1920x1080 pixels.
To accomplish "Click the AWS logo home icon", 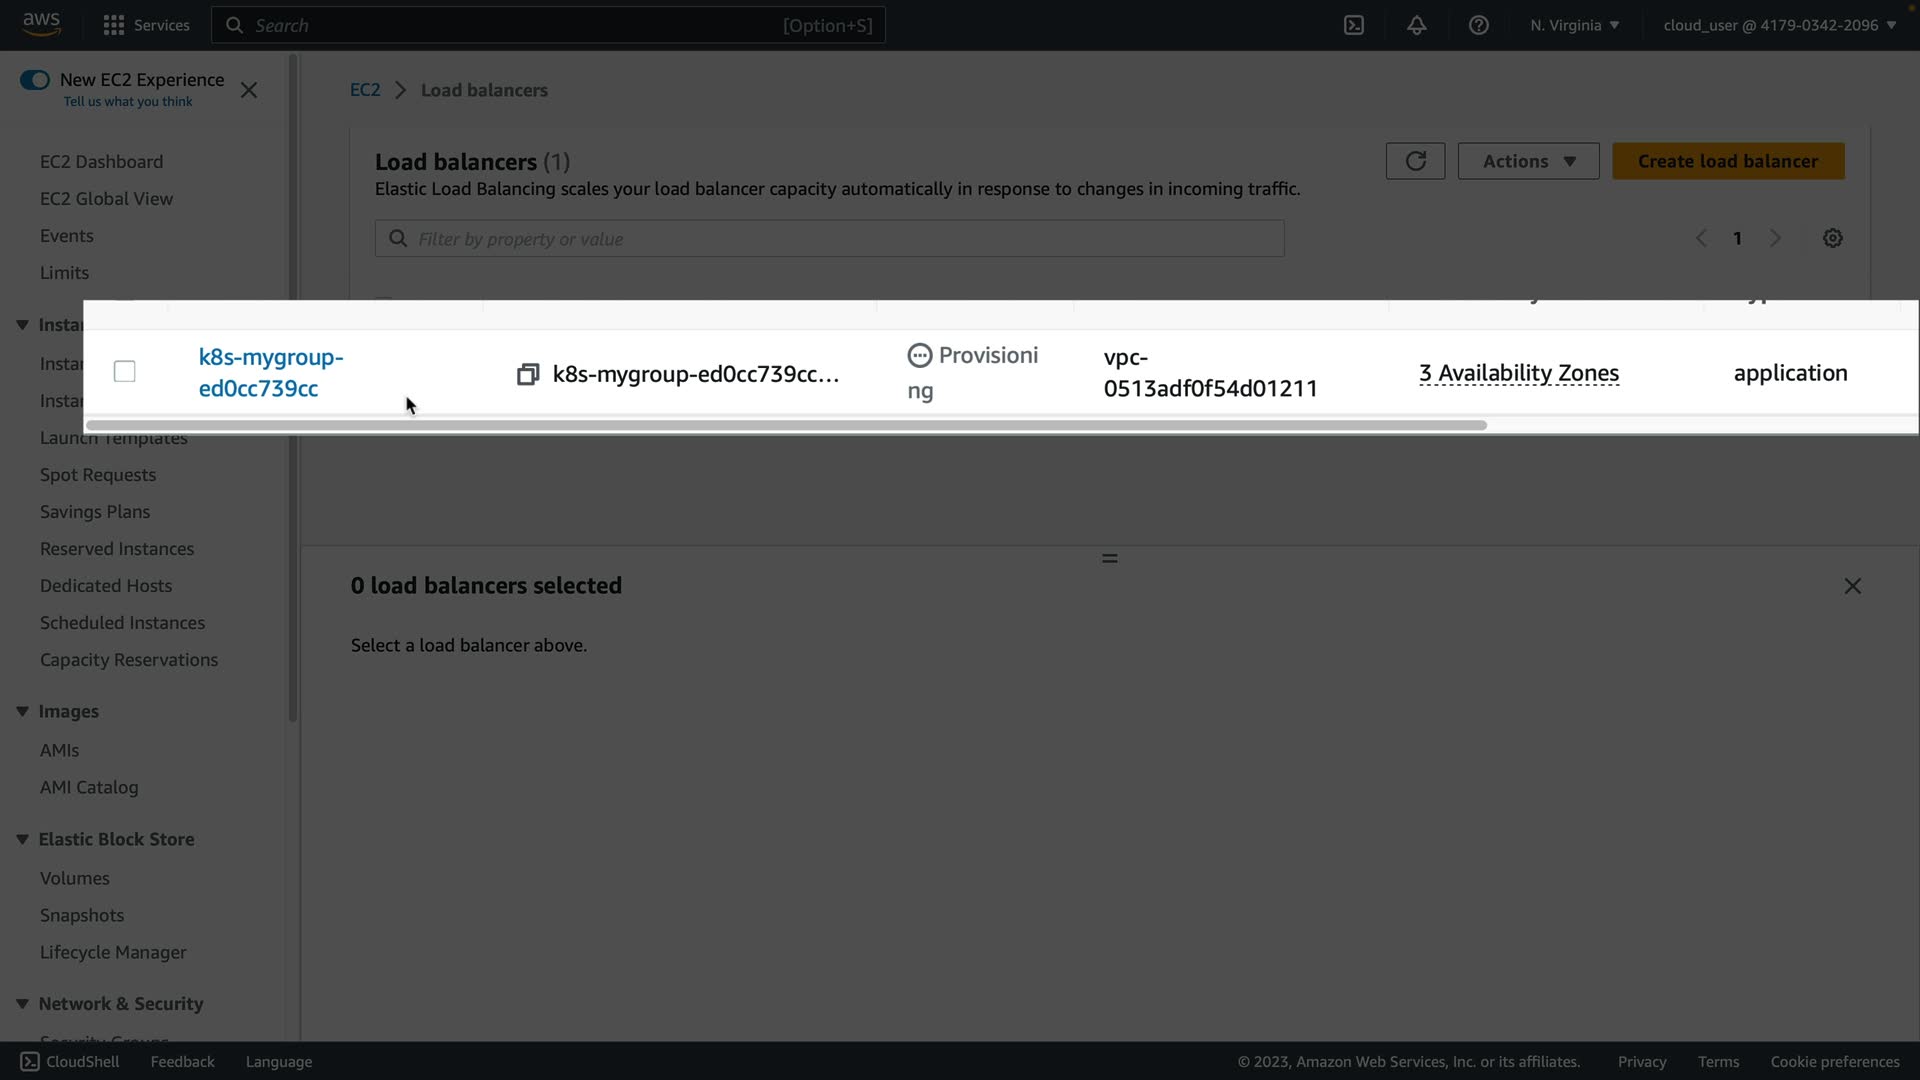I will pyautogui.click(x=41, y=23).
